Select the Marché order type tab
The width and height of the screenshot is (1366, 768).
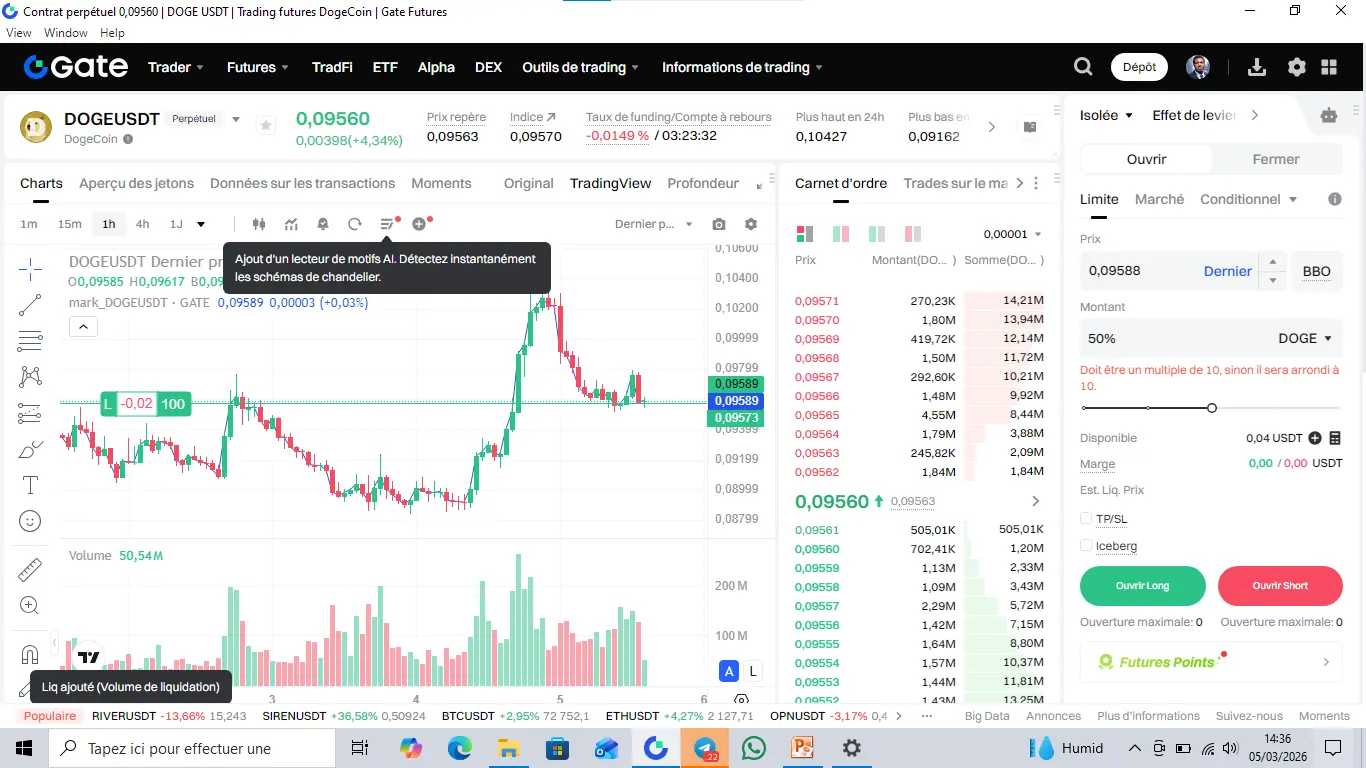click(x=1159, y=199)
